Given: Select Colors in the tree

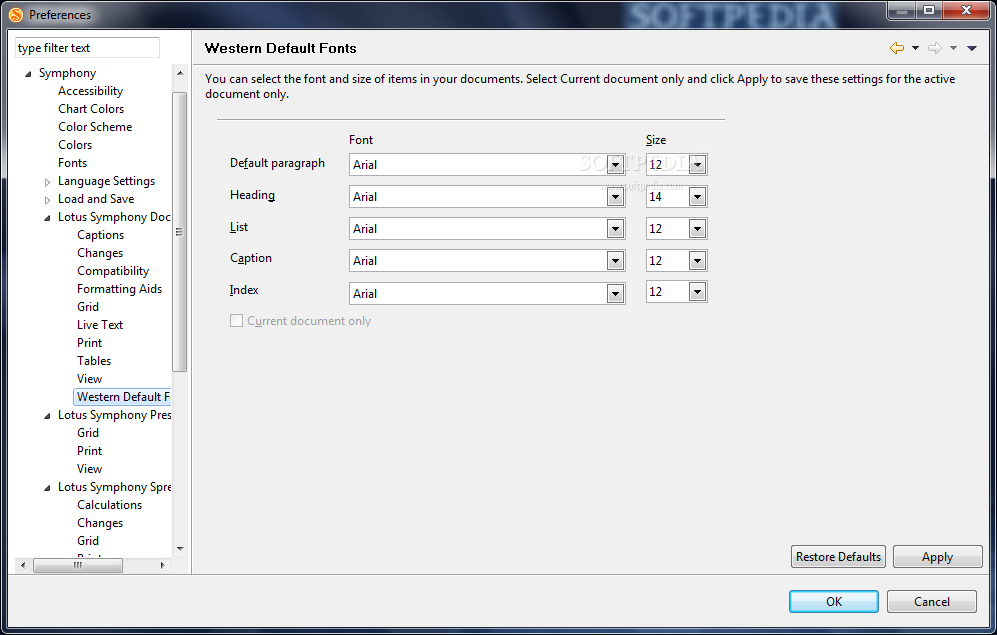Looking at the screenshot, I should pos(75,145).
